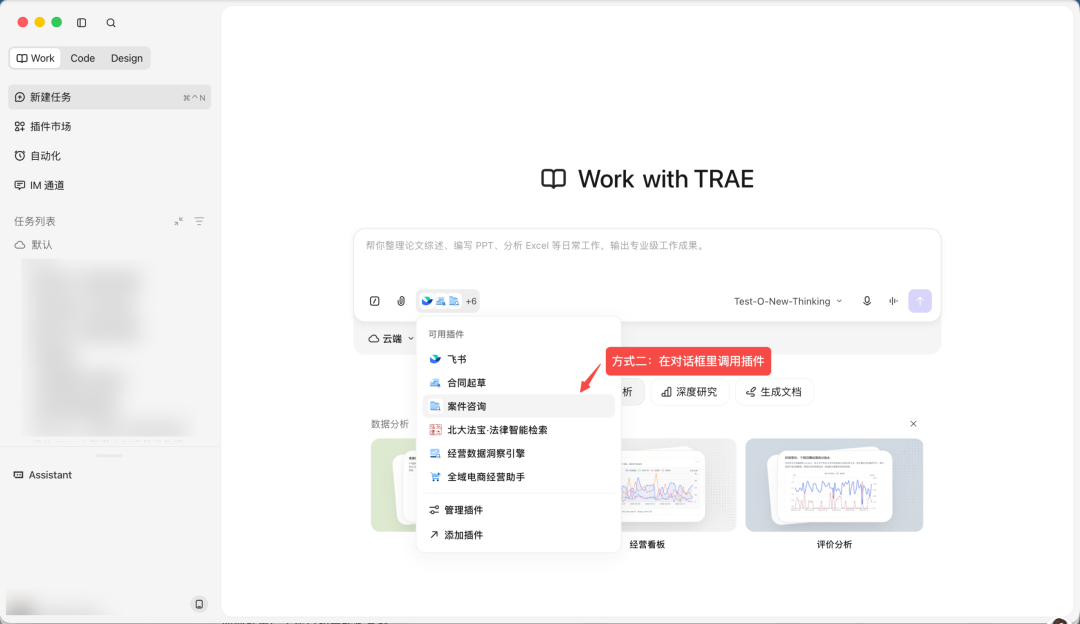
Task: Select the 合同起草 plugin
Action: click(x=518, y=383)
